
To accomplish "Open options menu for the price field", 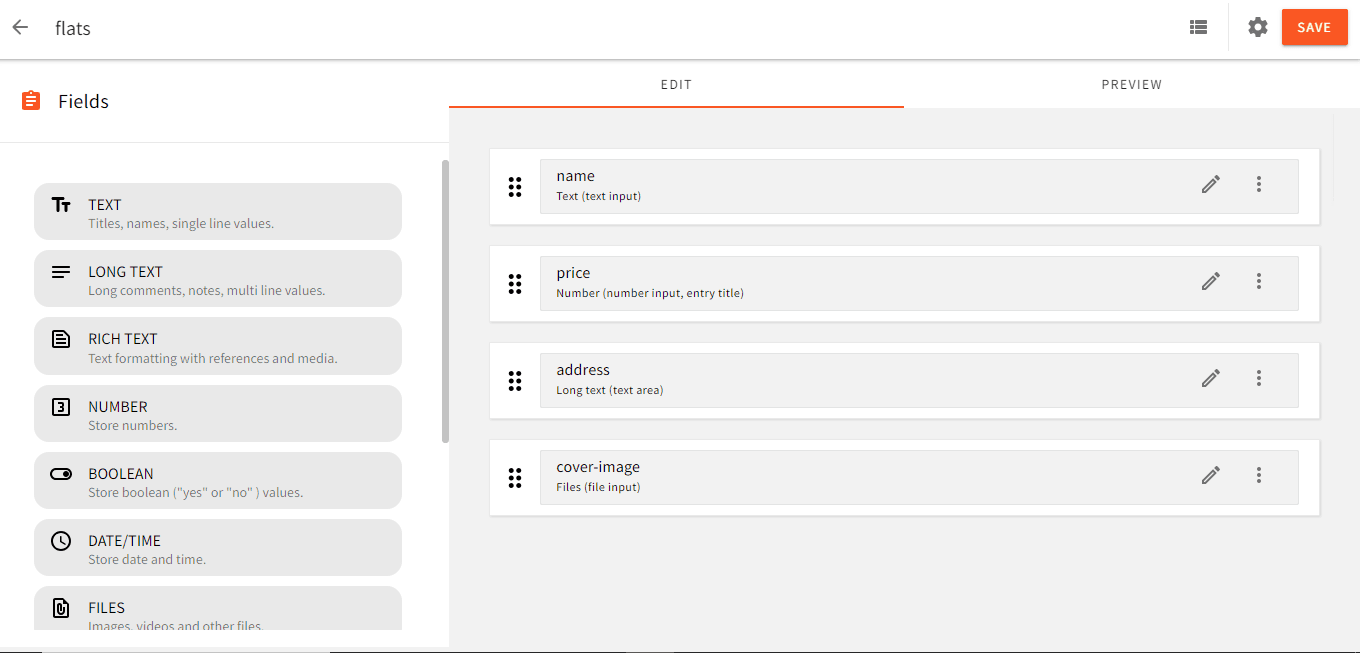I will coord(1259,281).
